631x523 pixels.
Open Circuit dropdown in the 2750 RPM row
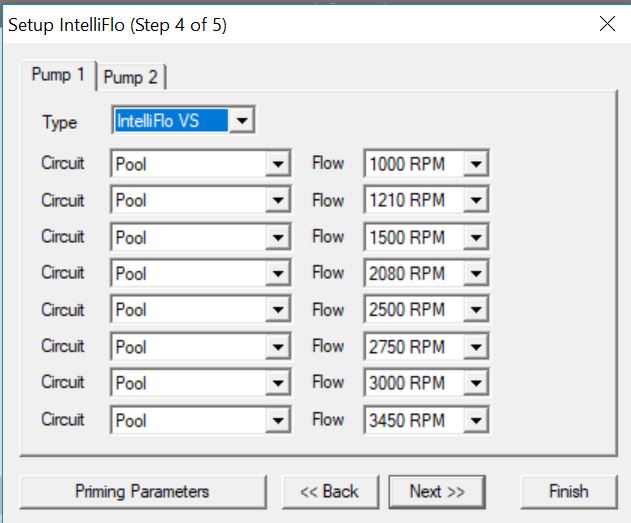[200, 346]
